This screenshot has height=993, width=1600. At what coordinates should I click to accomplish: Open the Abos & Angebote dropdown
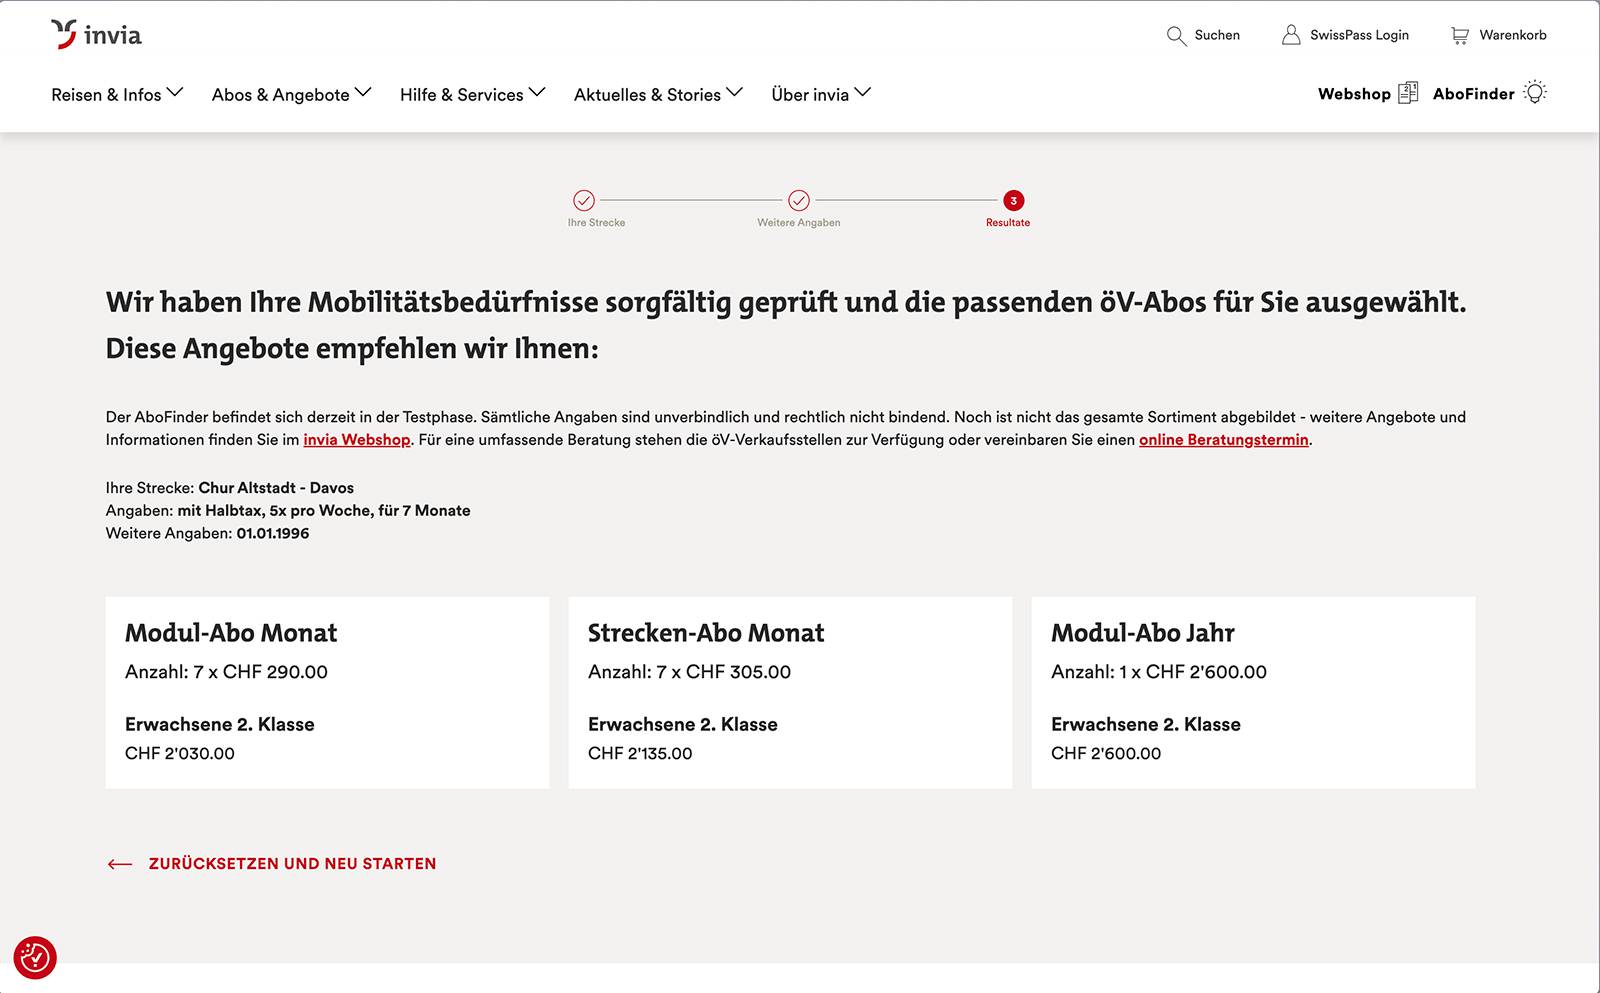[290, 94]
